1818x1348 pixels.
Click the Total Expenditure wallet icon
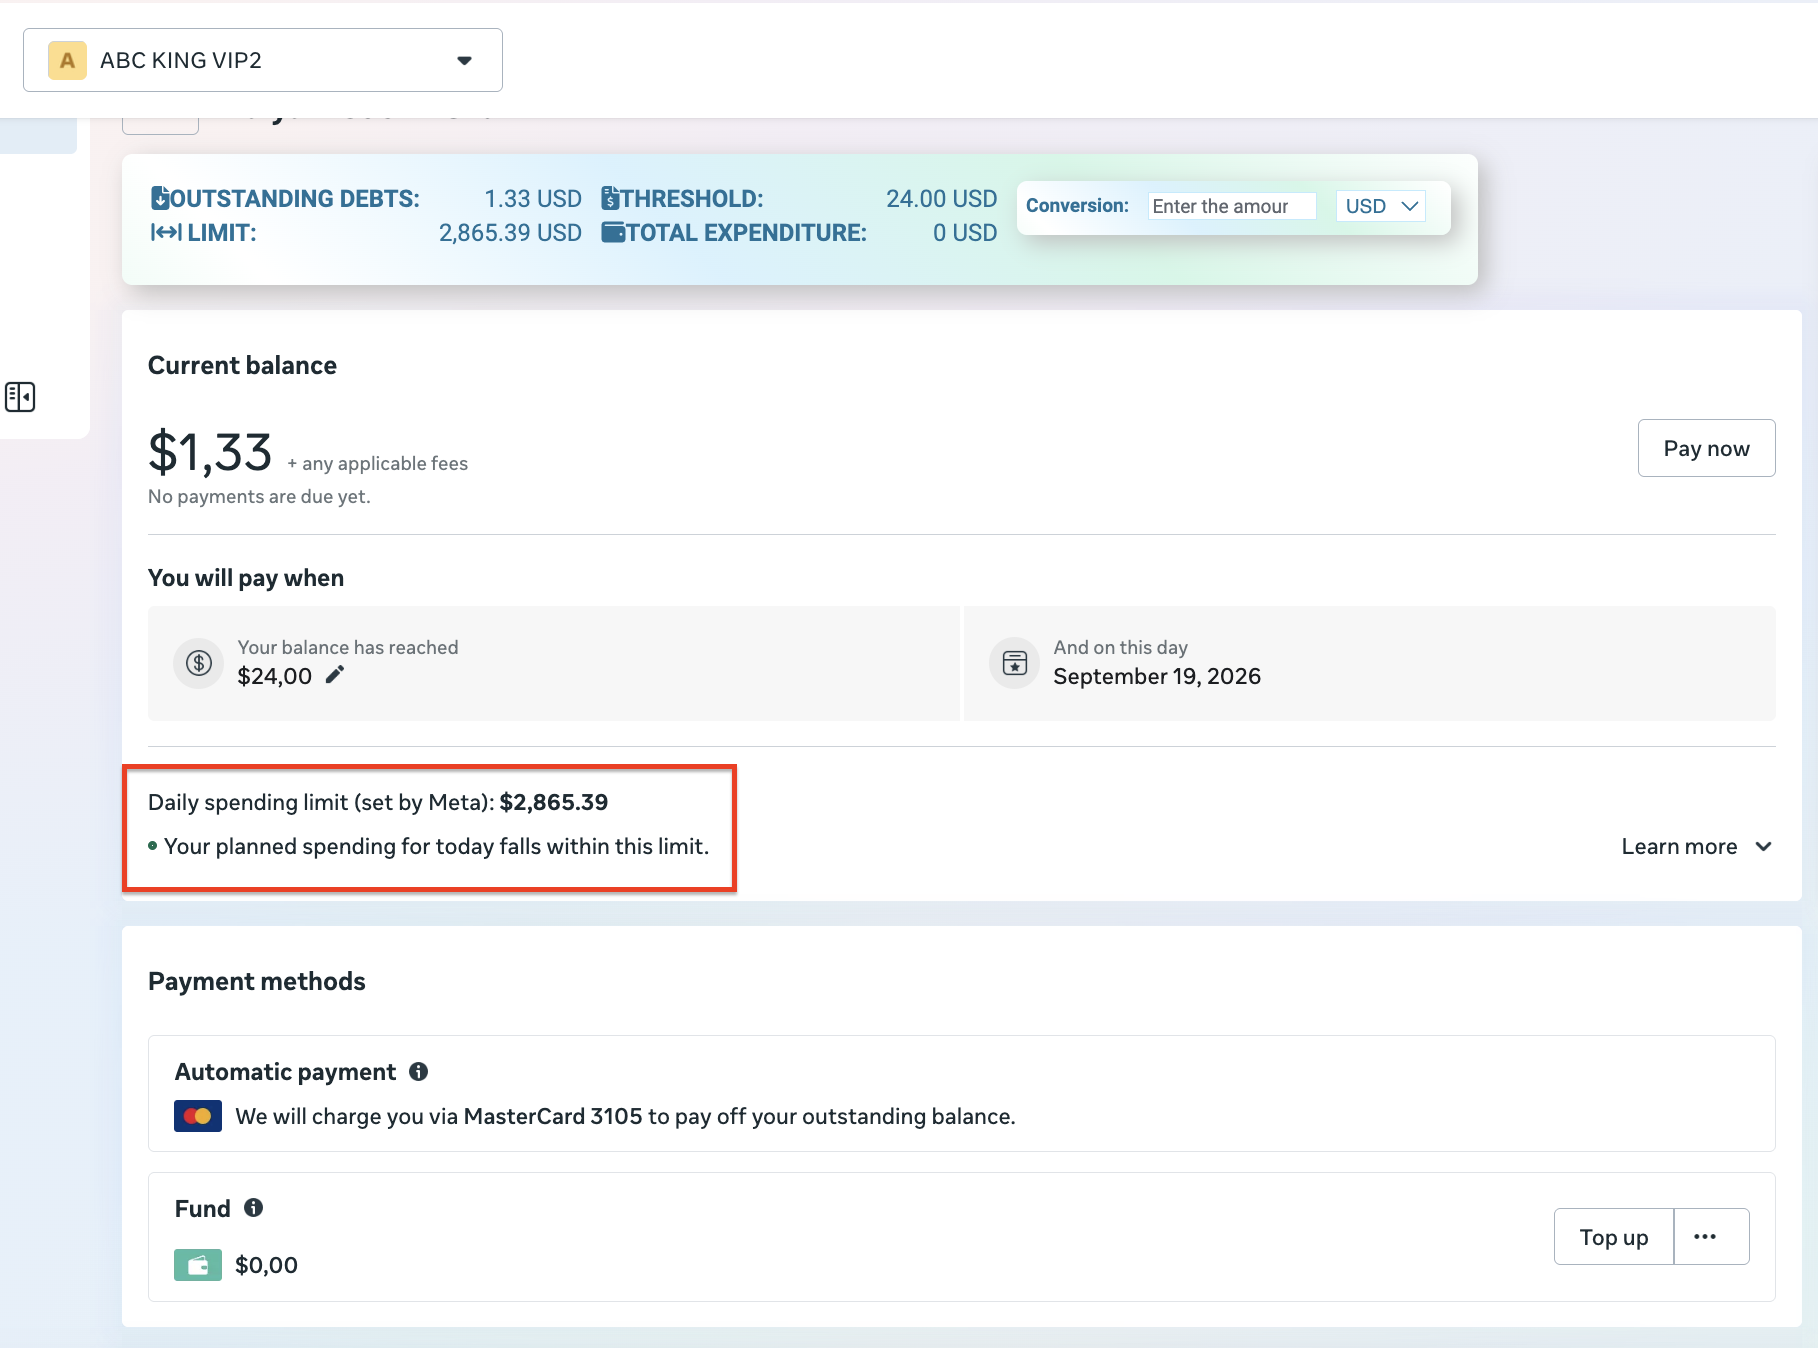[x=613, y=232]
